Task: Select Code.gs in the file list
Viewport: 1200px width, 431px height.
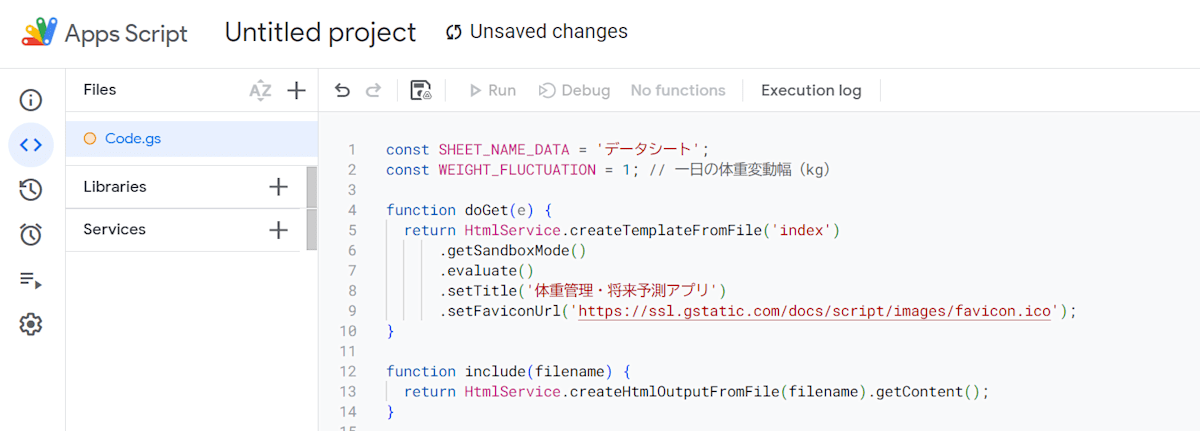Action: (x=133, y=139)
